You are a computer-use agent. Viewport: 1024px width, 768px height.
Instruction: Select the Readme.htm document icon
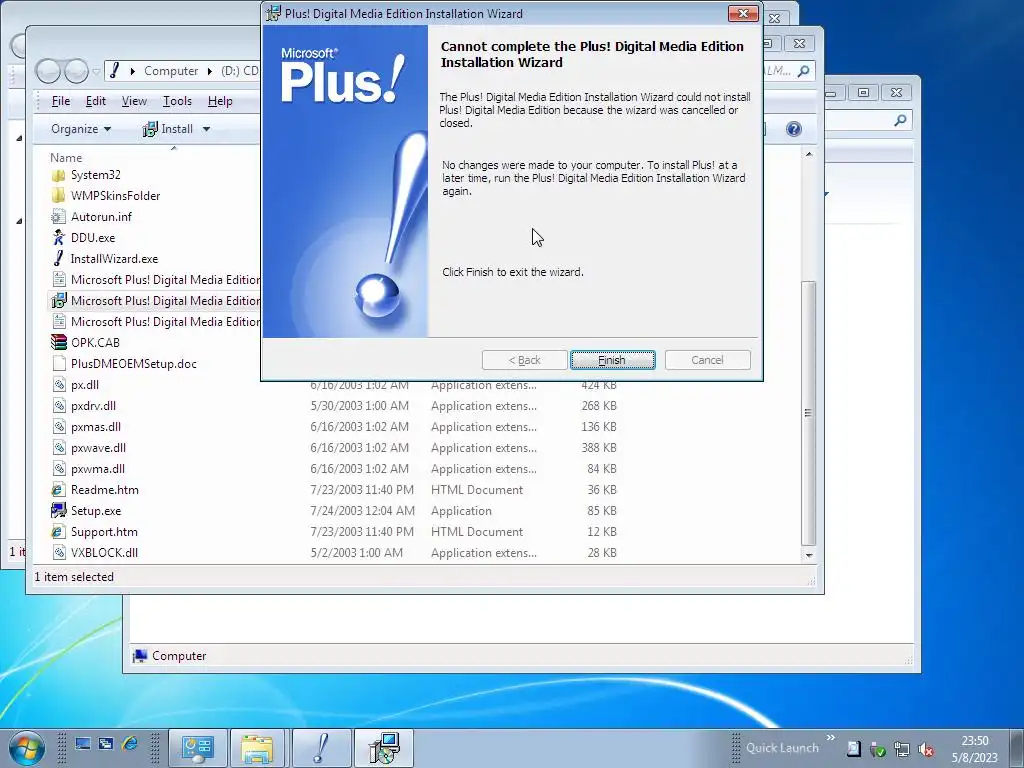tap(58, 490)
